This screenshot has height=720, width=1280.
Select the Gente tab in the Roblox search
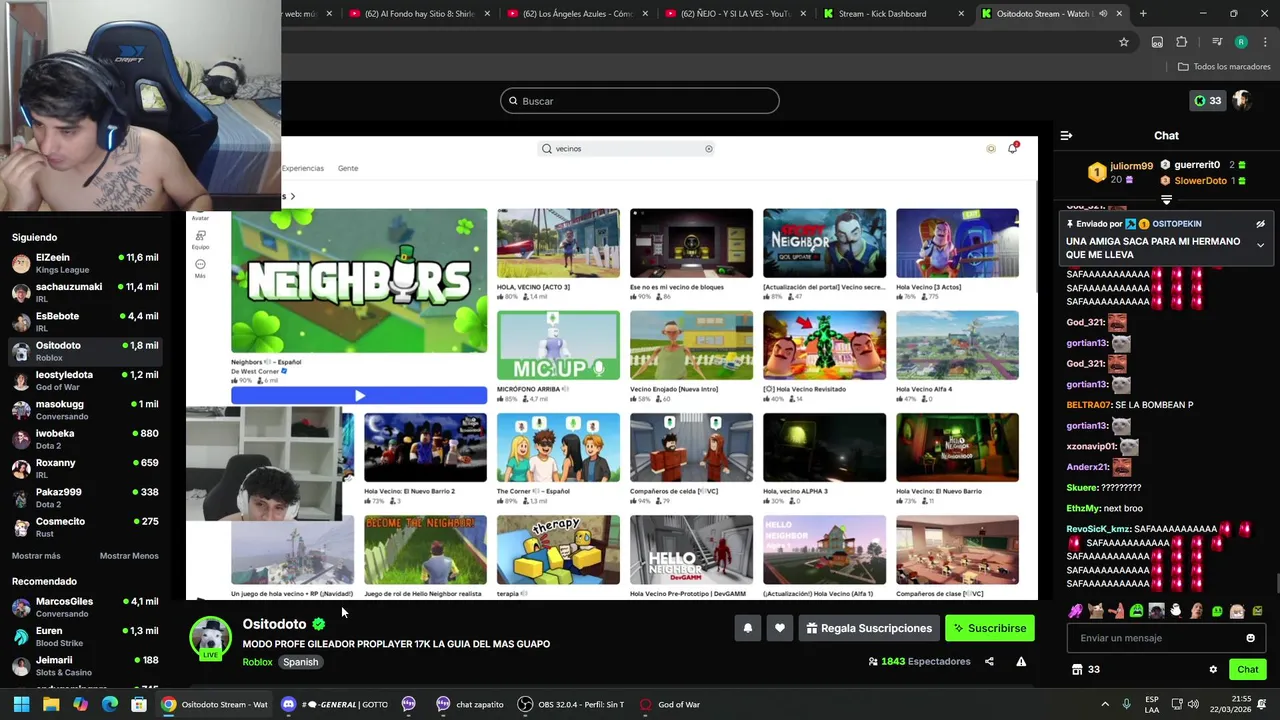(347, 168)
